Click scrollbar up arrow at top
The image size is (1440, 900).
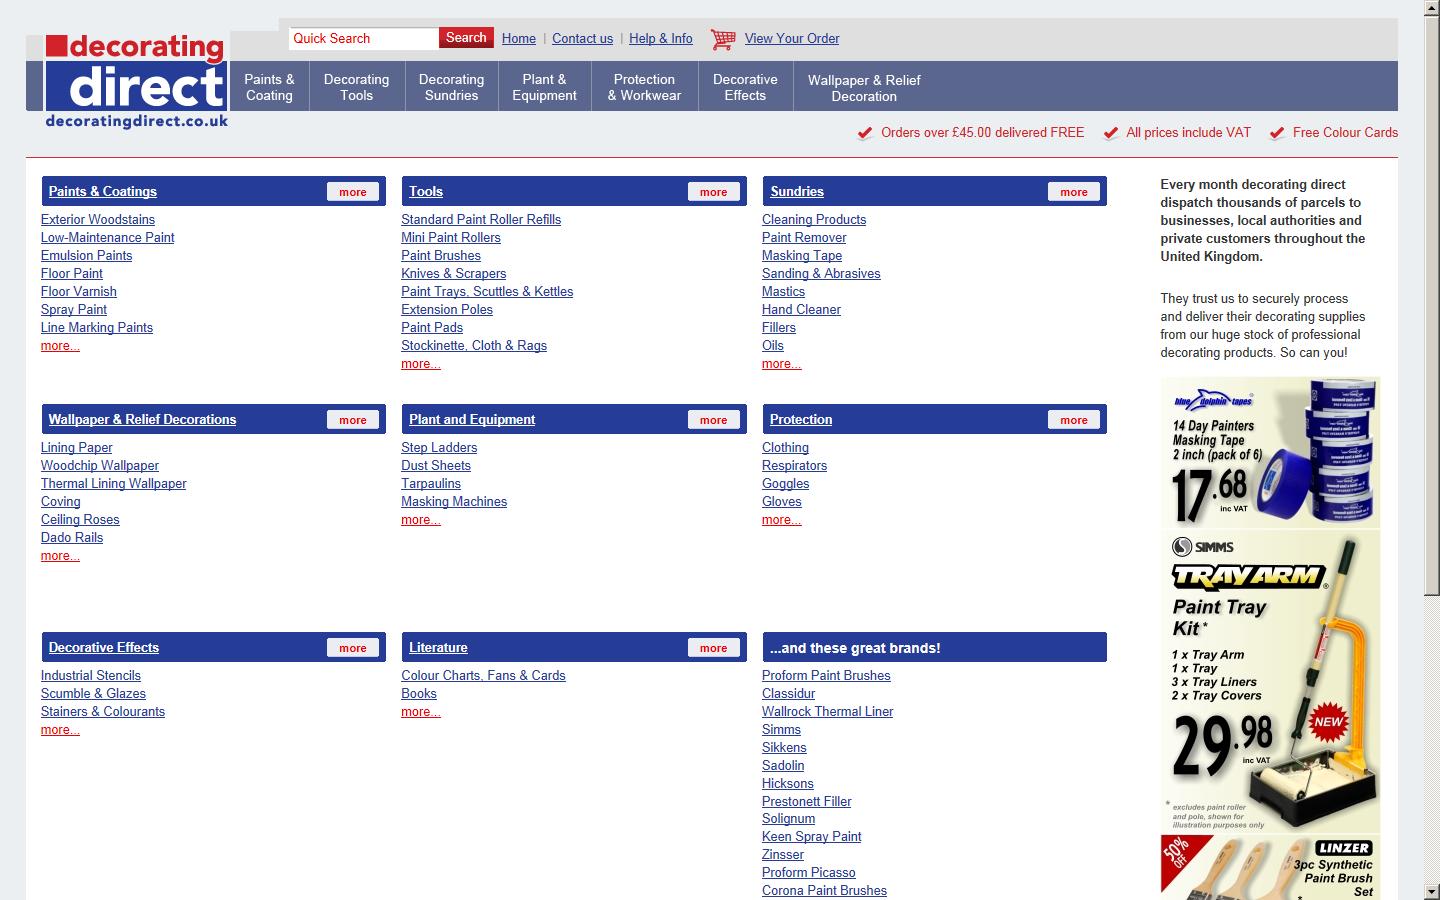1431,9
